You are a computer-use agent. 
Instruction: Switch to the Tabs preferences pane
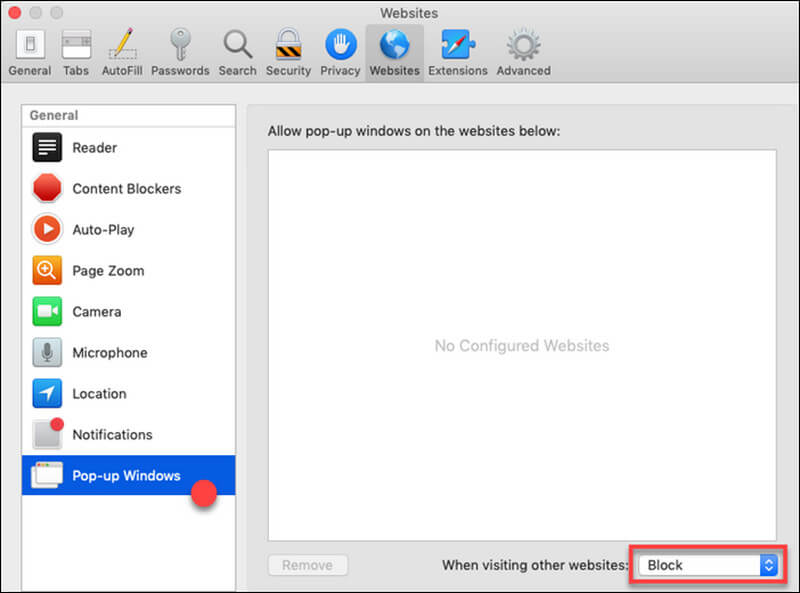(x=76, y=52)
